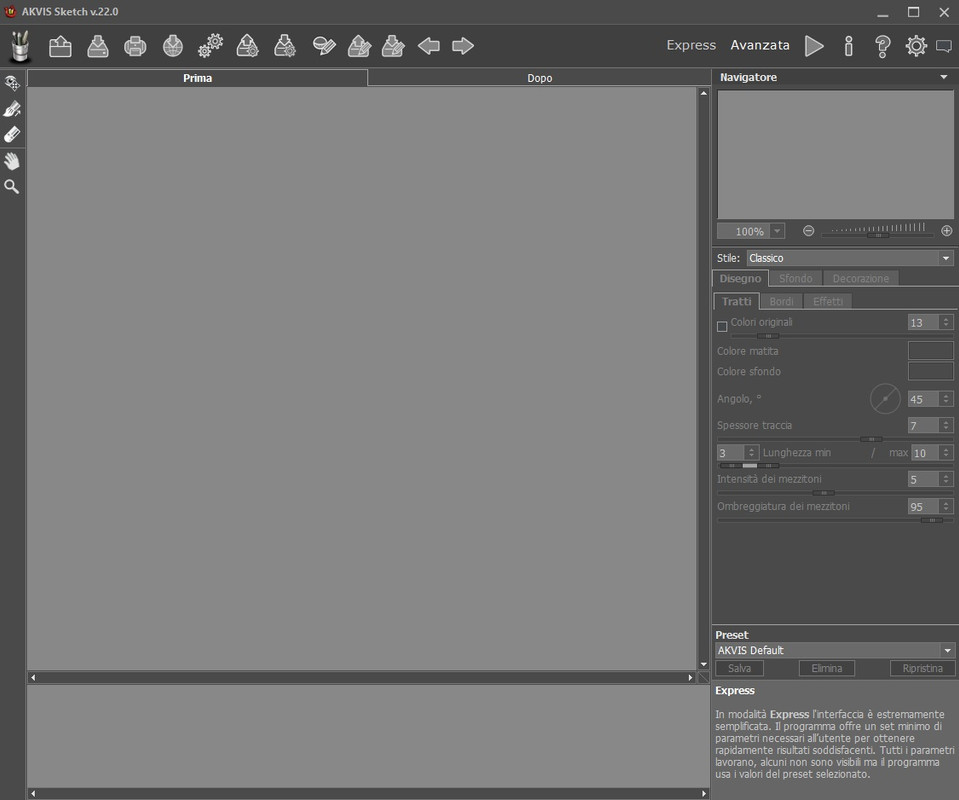
Task: Click the Redo right arrow
Action: pos(463,46)
